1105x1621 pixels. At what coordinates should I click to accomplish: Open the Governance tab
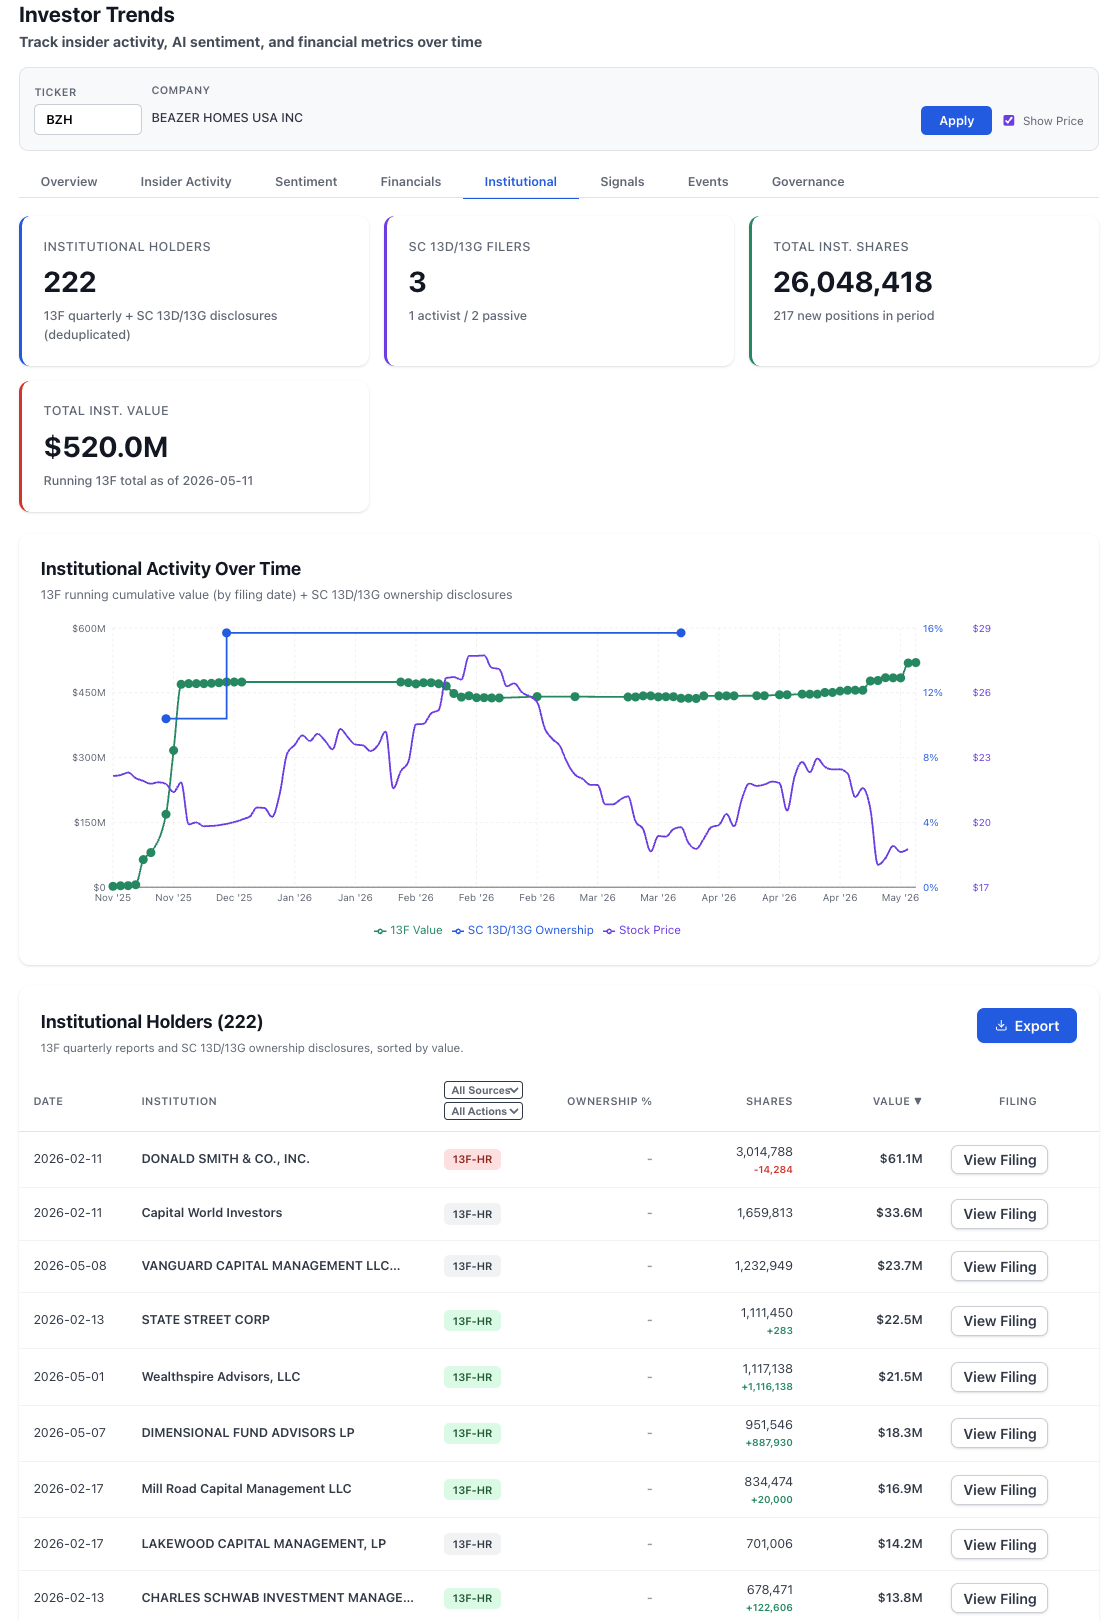pos(808,182)
